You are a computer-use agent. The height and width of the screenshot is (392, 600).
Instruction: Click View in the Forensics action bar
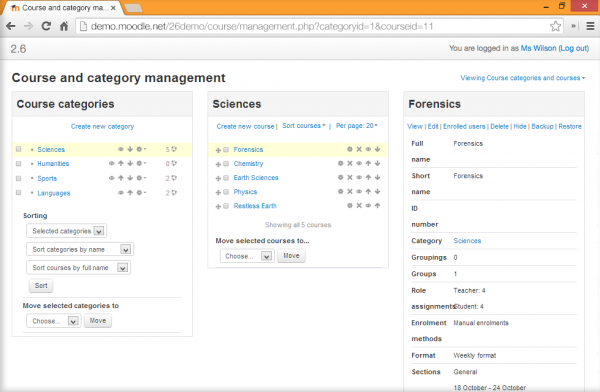415,126
